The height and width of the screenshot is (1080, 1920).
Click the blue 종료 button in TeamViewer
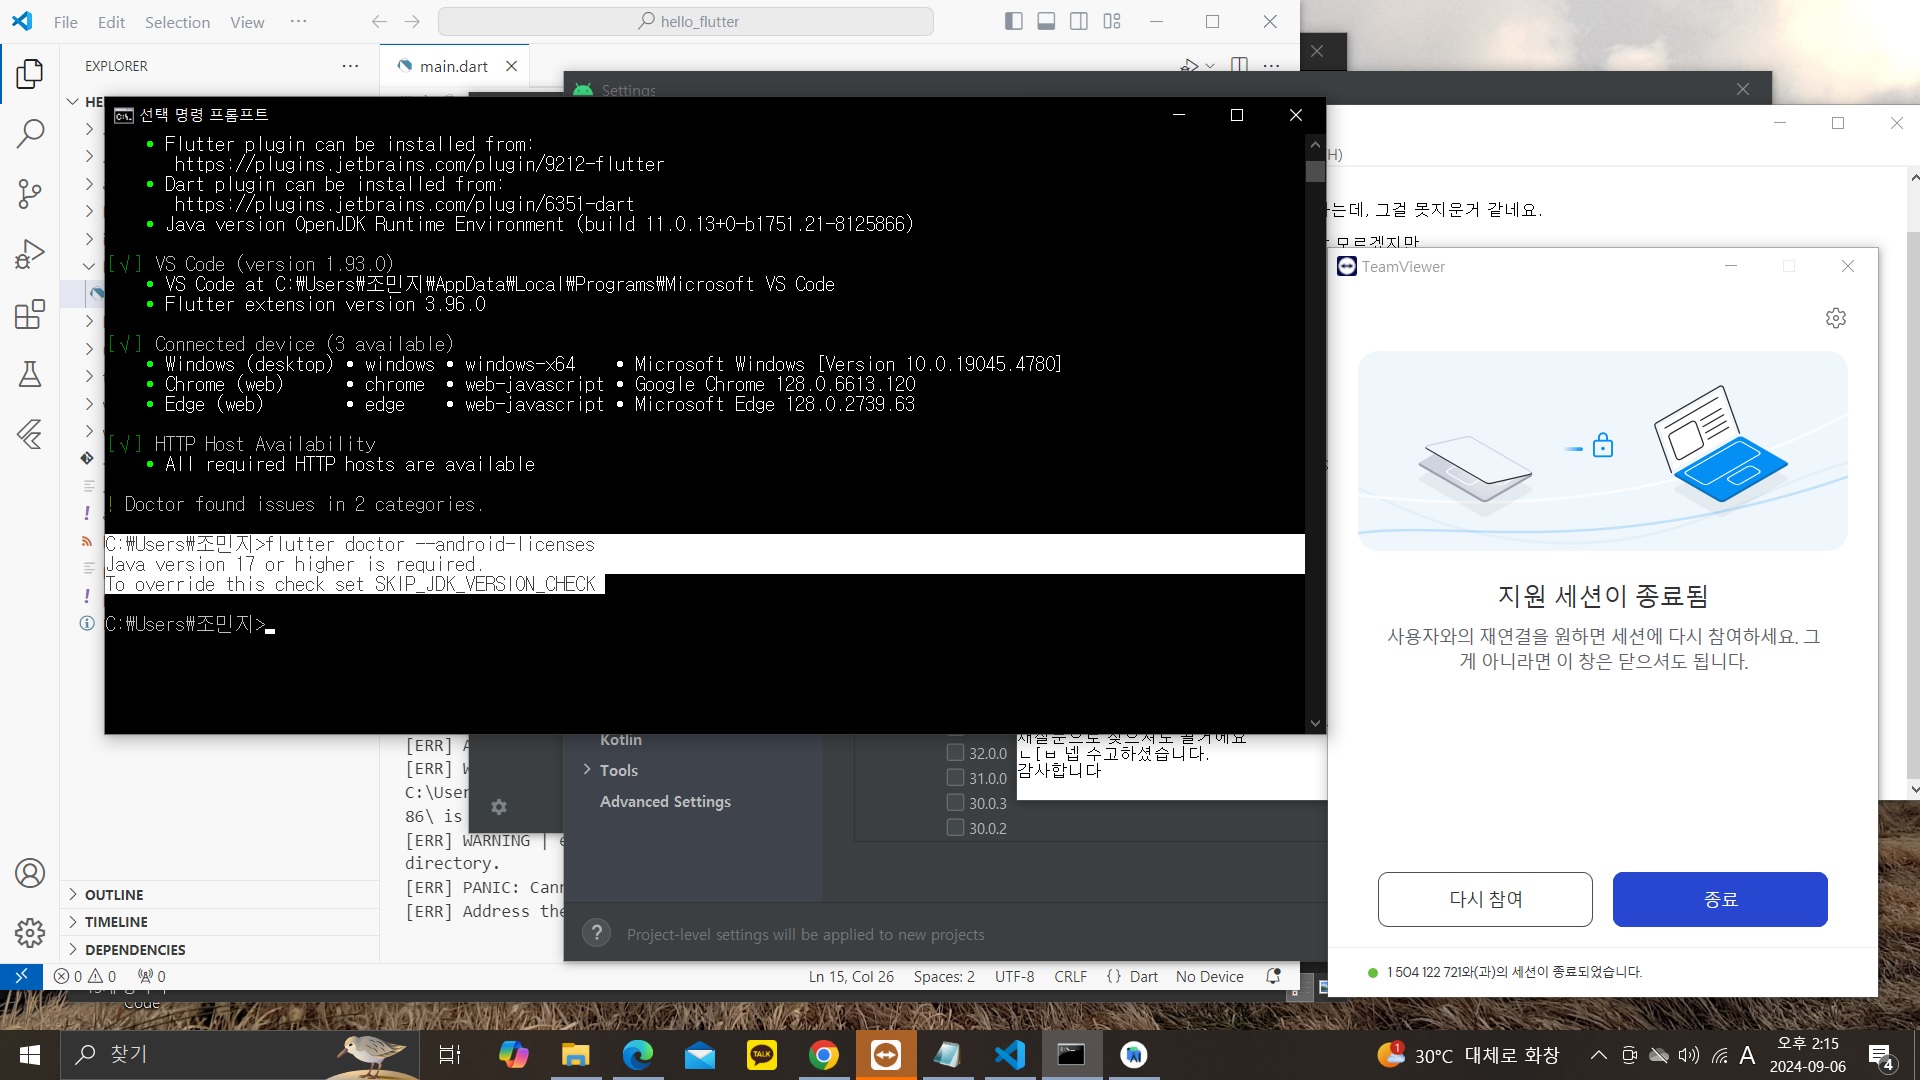[1720, 899]
